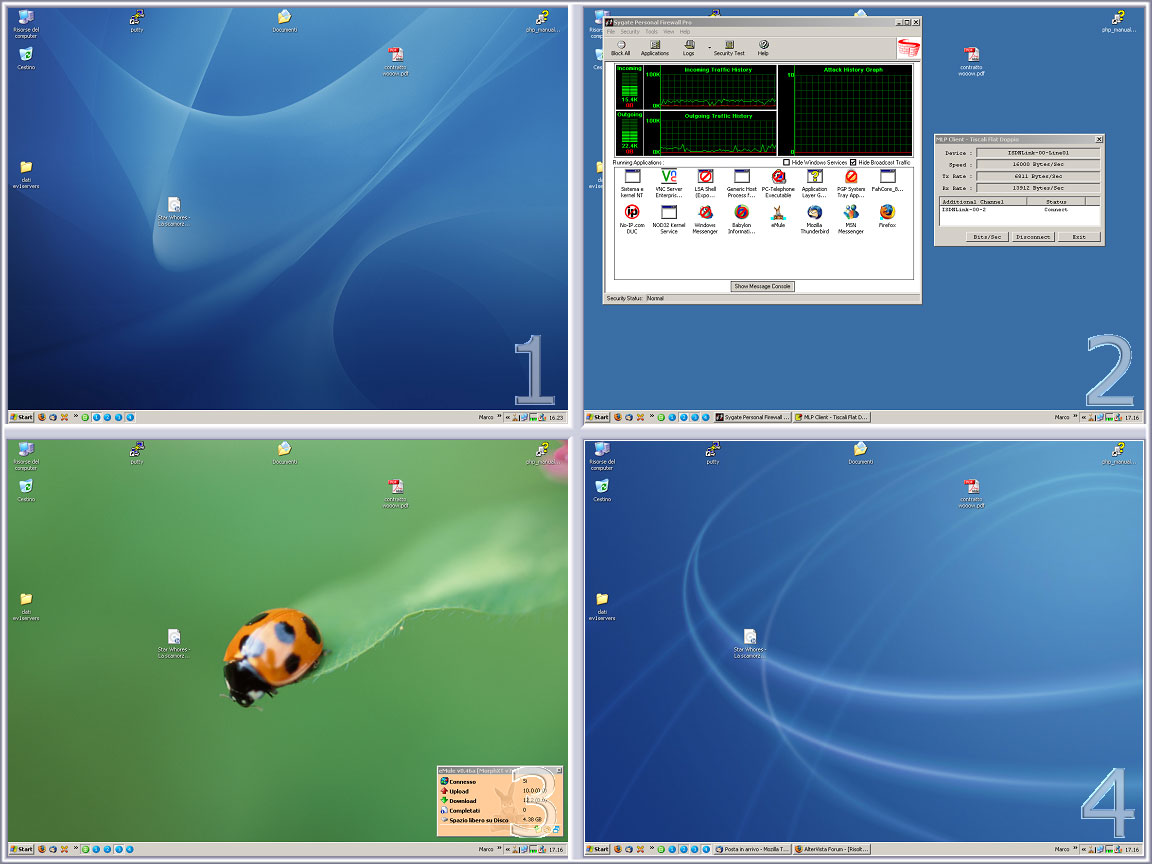This screenshot has width=1152, height=864.
Task: Click the Block All toolbar icon in Sygate
Action: 620,47
